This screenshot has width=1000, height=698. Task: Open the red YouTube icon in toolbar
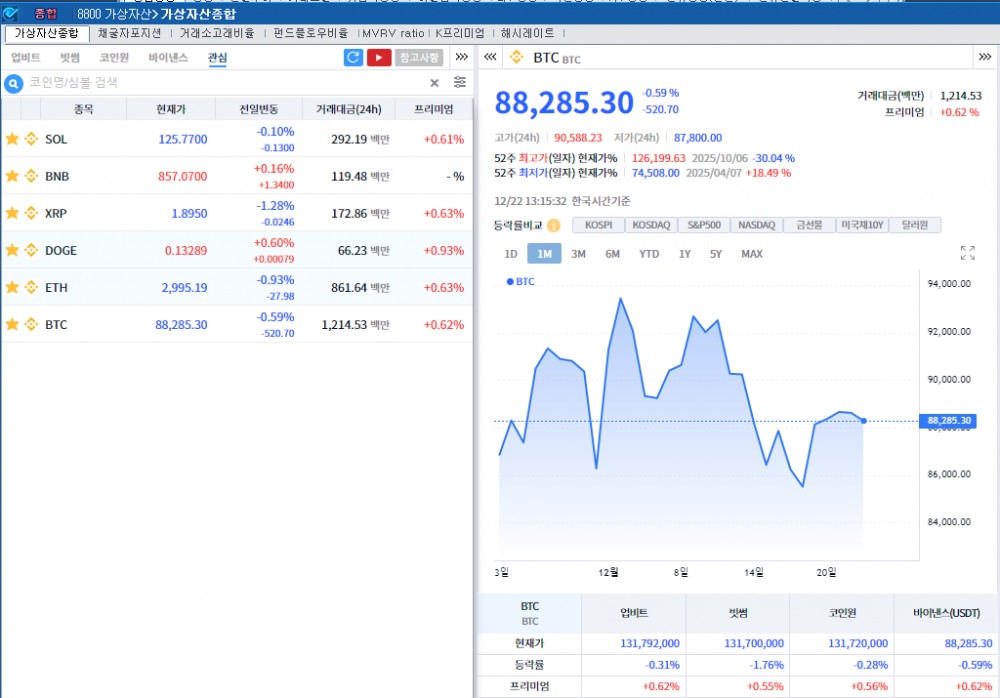tap(380, 58)
